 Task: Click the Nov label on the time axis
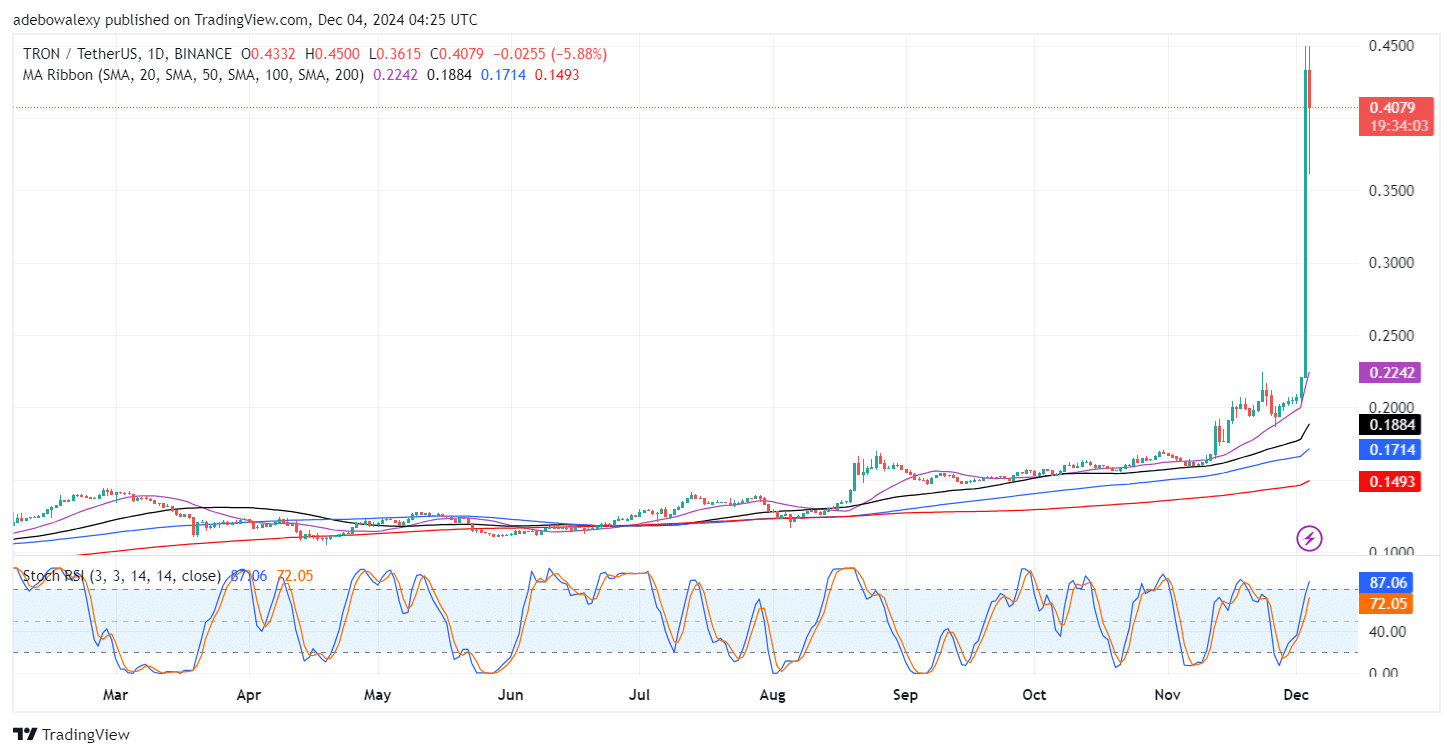click(x=1167, y=694)
